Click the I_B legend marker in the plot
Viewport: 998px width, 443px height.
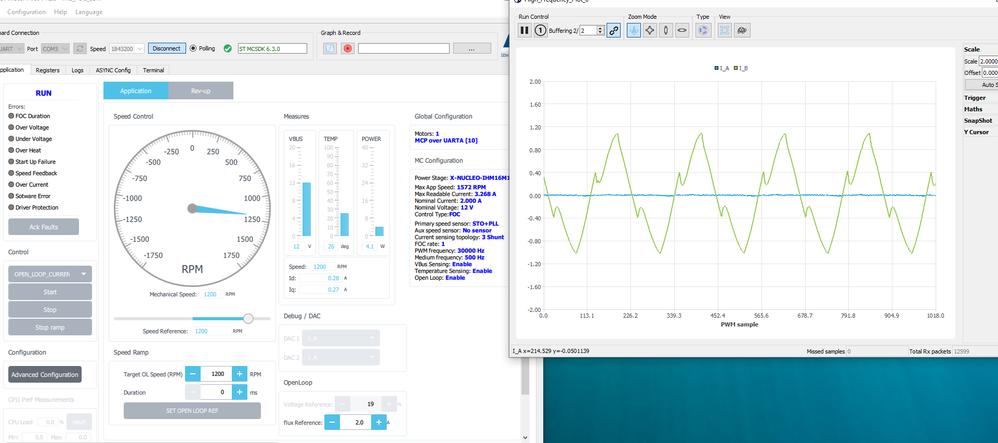(736, 67)
